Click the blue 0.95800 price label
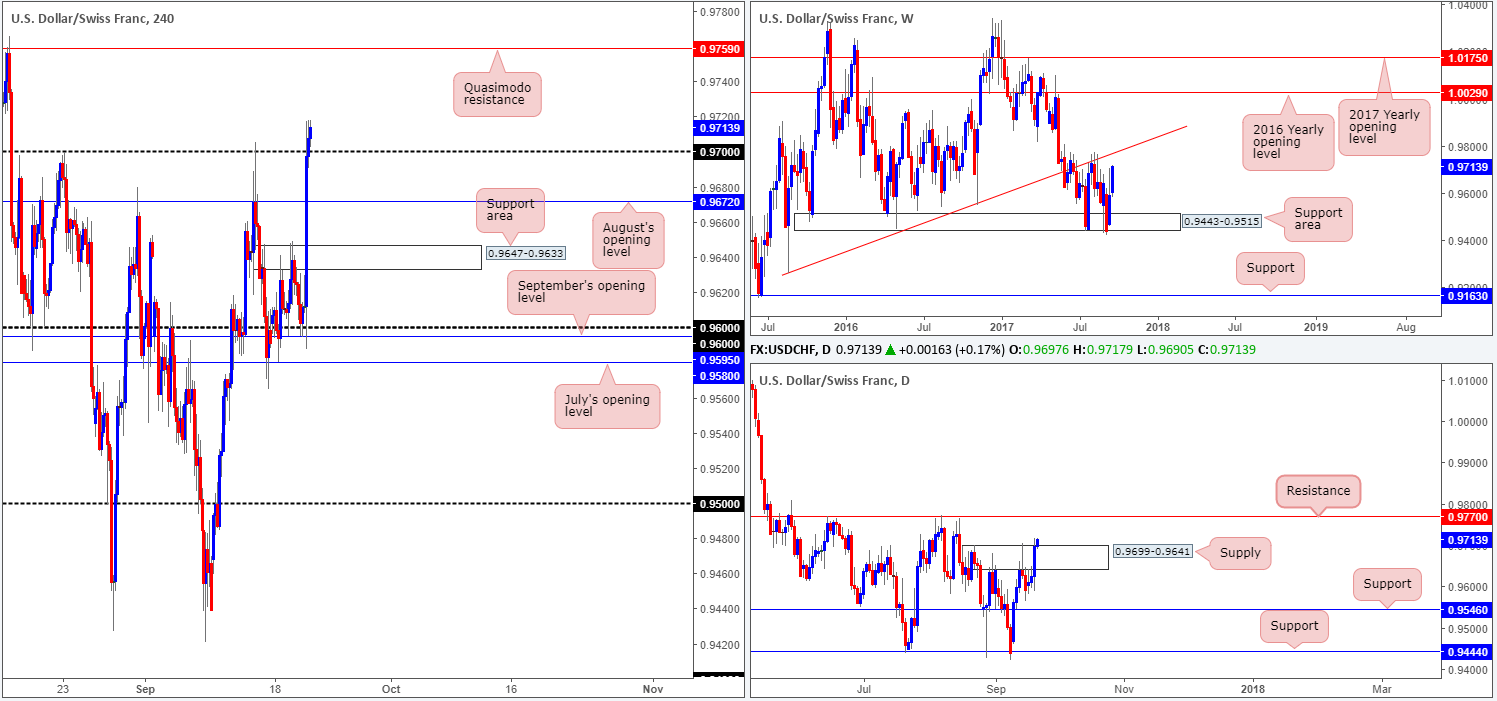Screen dimensions: 1497x701 click(720, 376)
